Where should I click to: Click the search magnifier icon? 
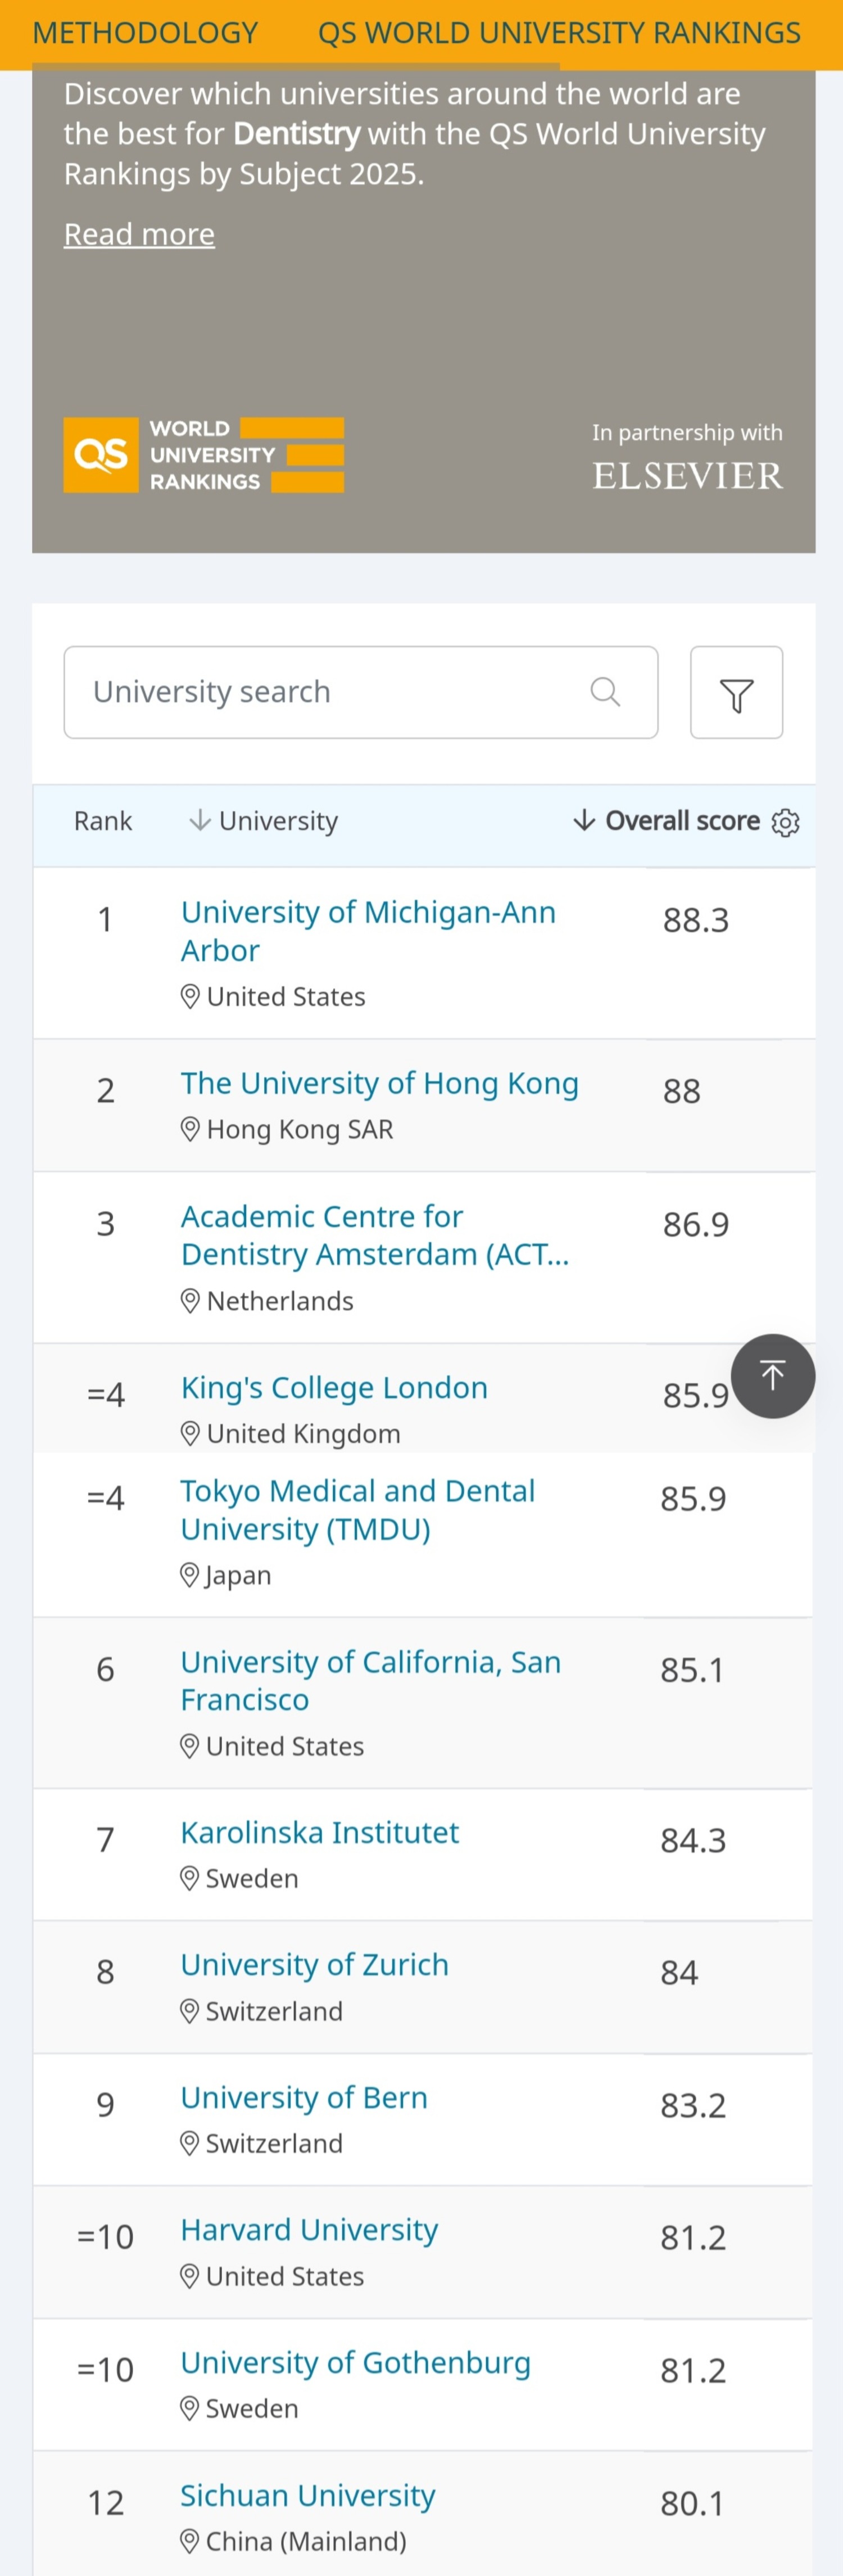click(606, 691)
